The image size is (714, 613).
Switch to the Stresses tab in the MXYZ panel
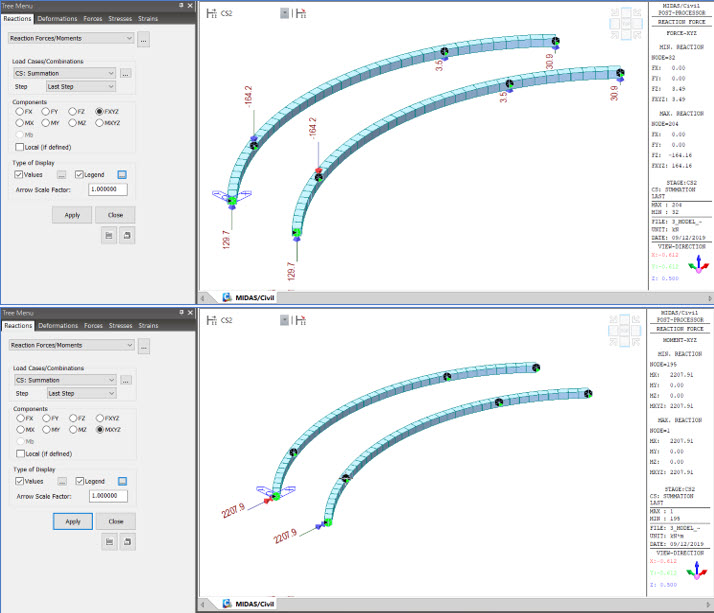pyautogui.click(x=120, y=325)
